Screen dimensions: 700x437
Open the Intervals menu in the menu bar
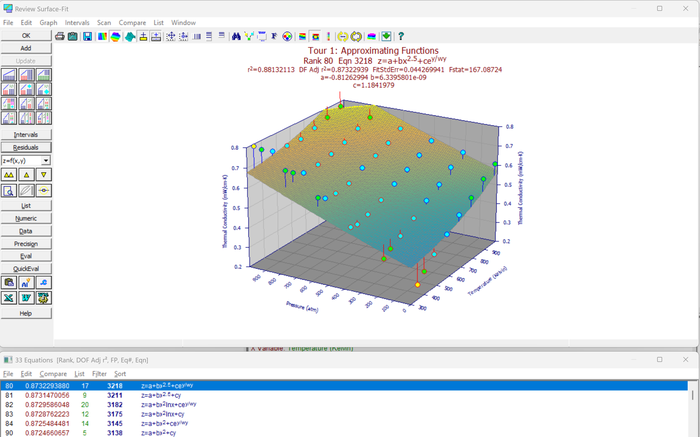click(77, 22)
